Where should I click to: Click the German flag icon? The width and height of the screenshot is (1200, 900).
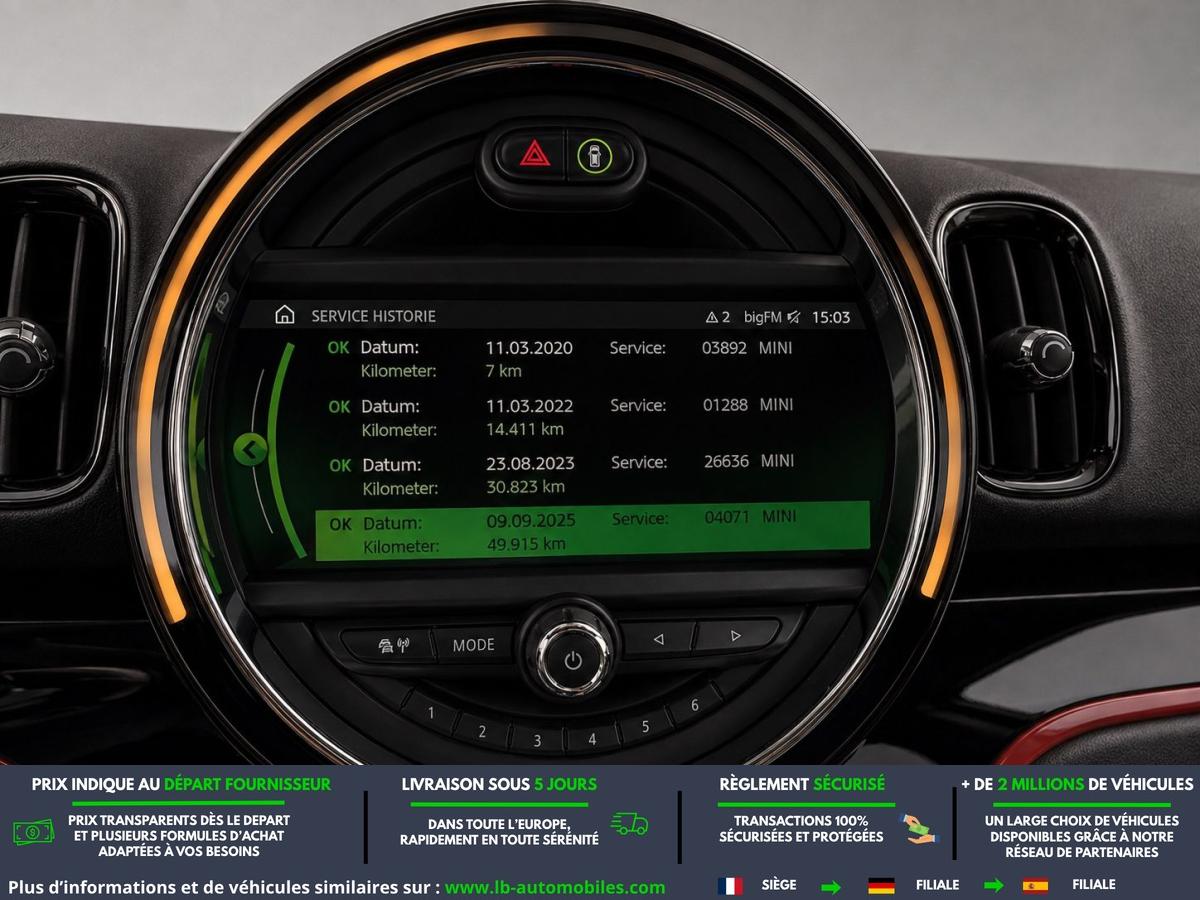click(x=881, y=886)
